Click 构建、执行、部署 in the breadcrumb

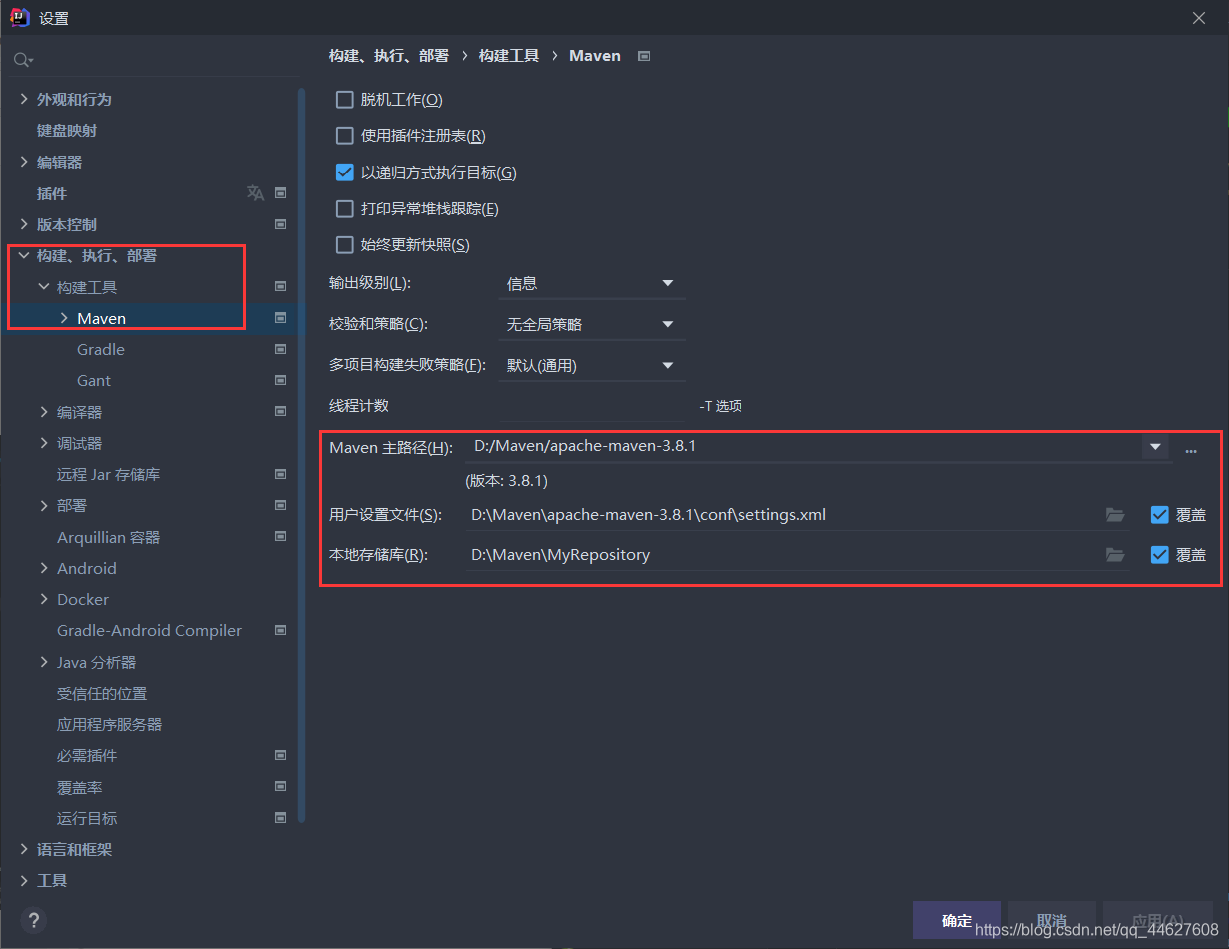[389, 56]
